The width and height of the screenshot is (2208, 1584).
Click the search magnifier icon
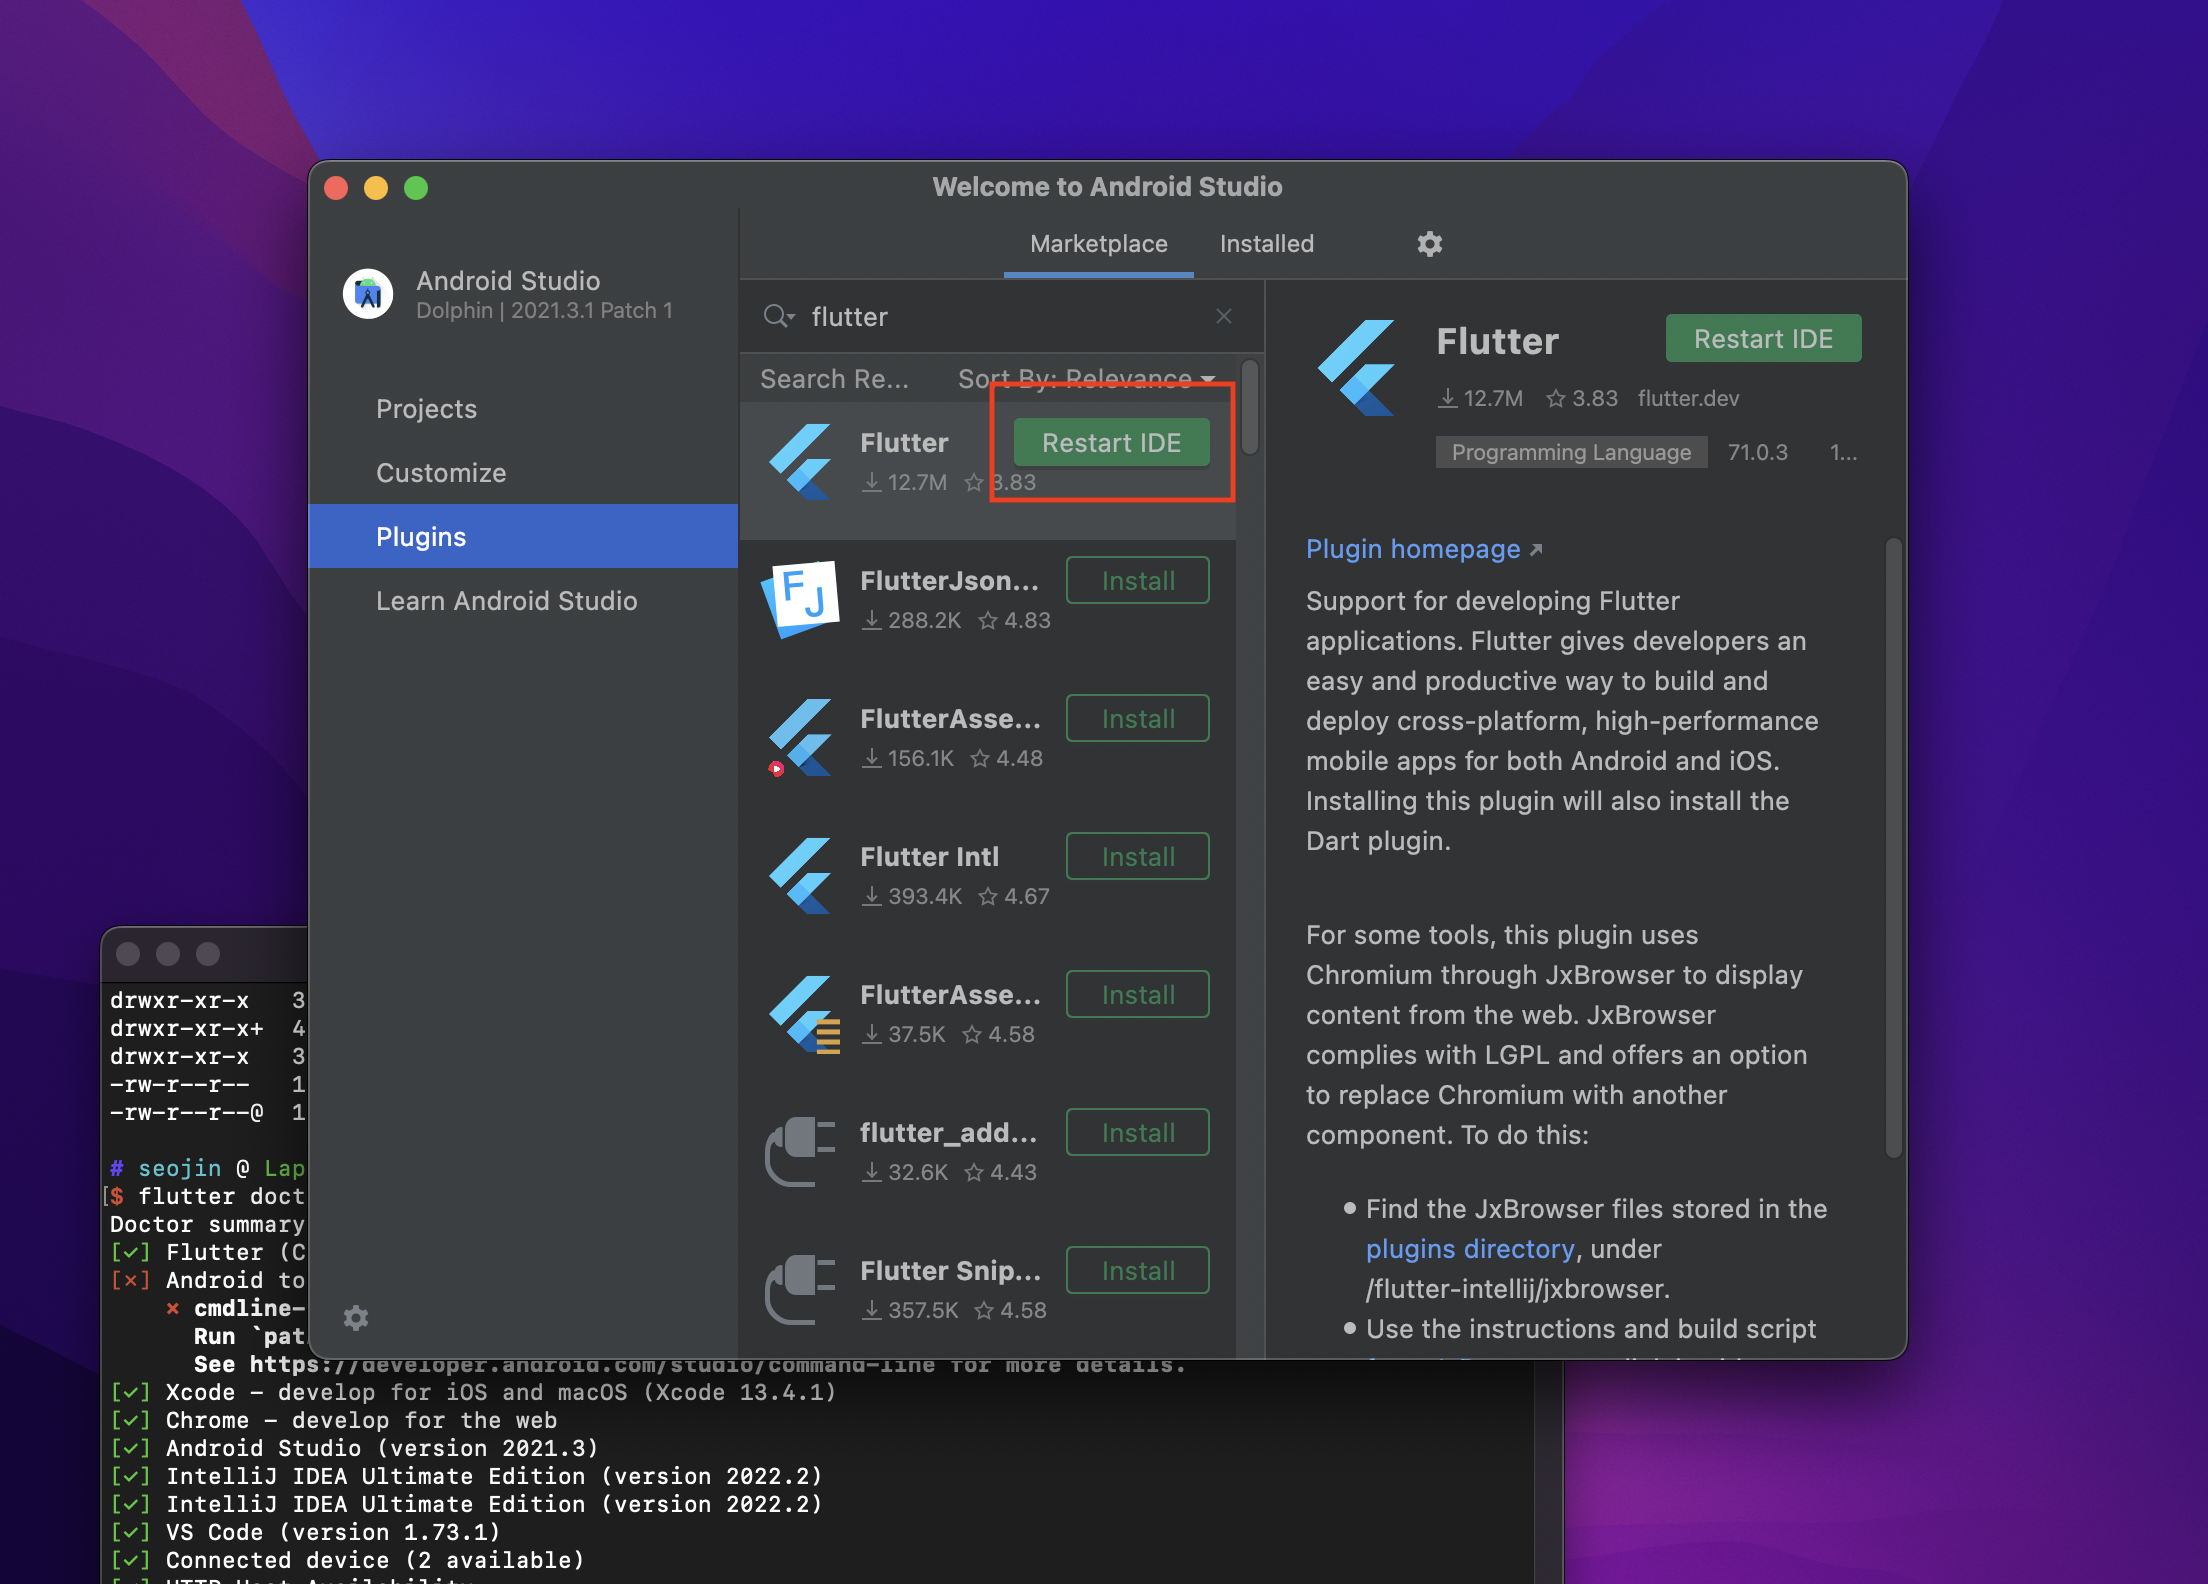click(x=777, y=317)
